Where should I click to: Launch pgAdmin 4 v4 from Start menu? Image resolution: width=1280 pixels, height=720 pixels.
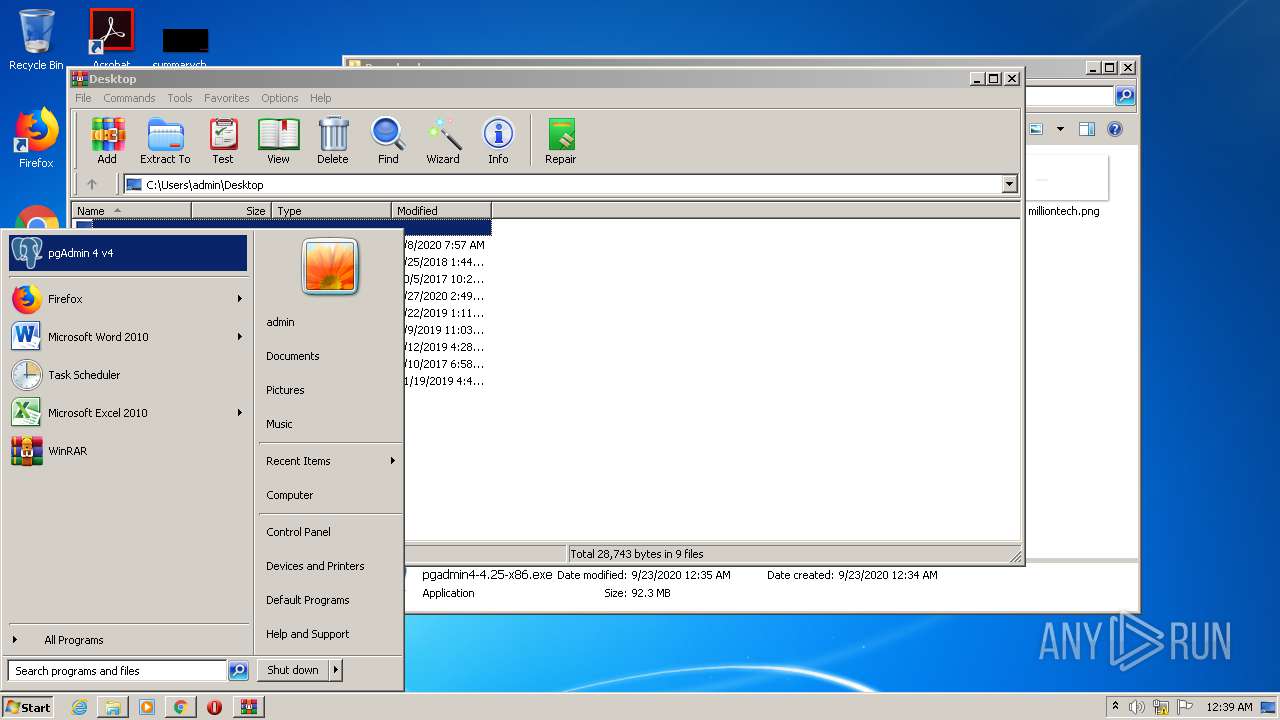coord(128,253)
